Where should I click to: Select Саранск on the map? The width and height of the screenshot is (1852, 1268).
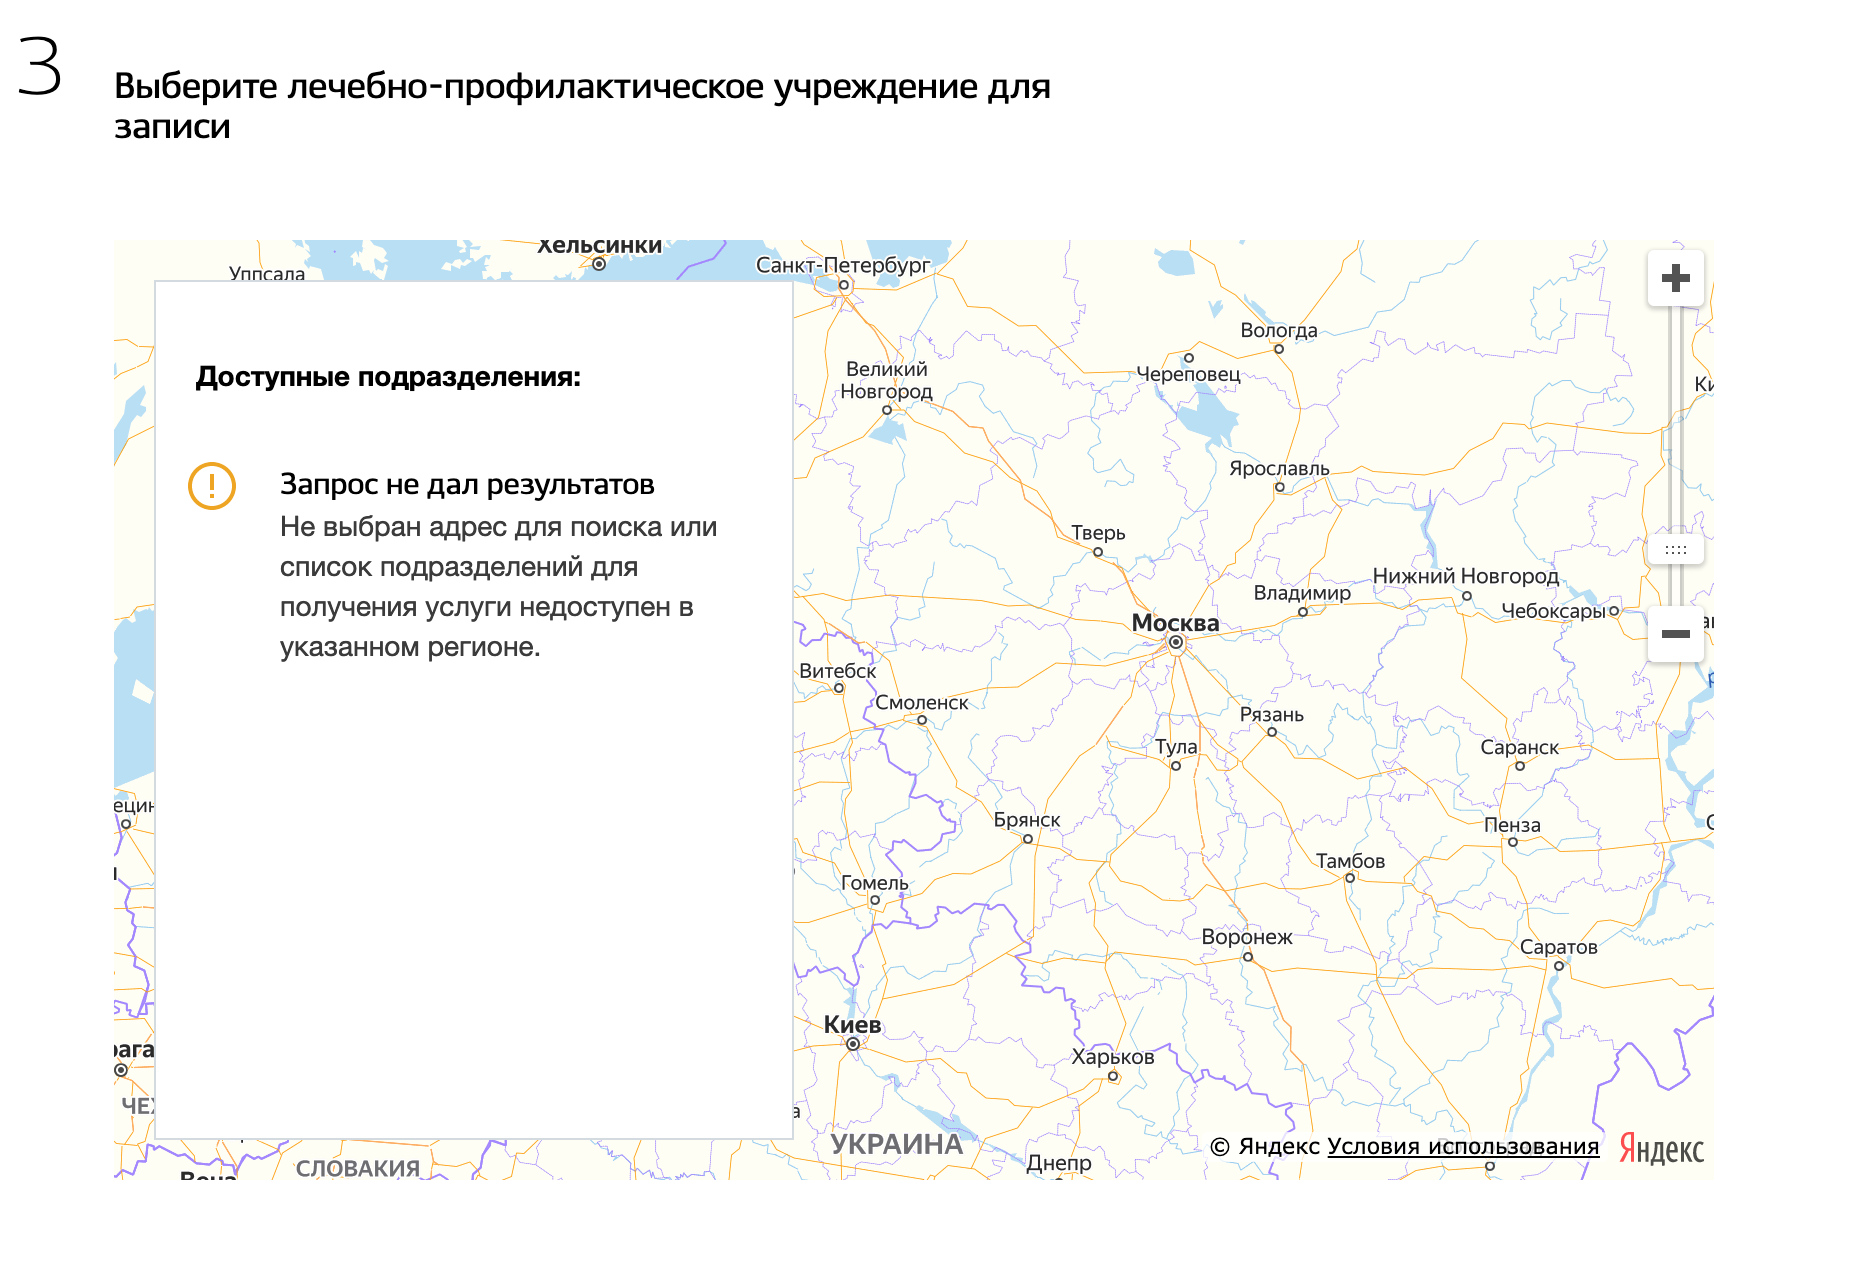pos(1519,748)
